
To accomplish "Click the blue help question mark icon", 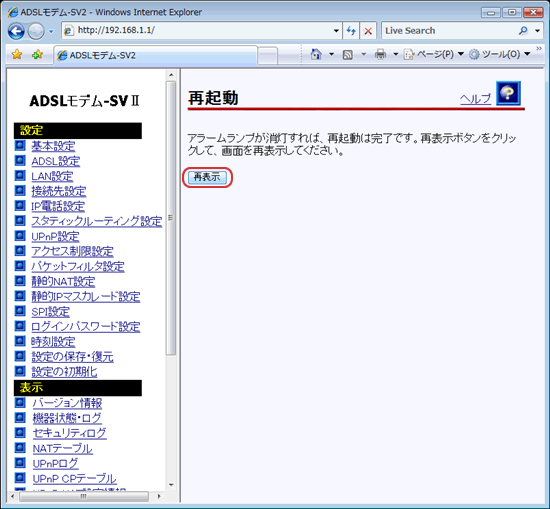I will coord(508,93).
